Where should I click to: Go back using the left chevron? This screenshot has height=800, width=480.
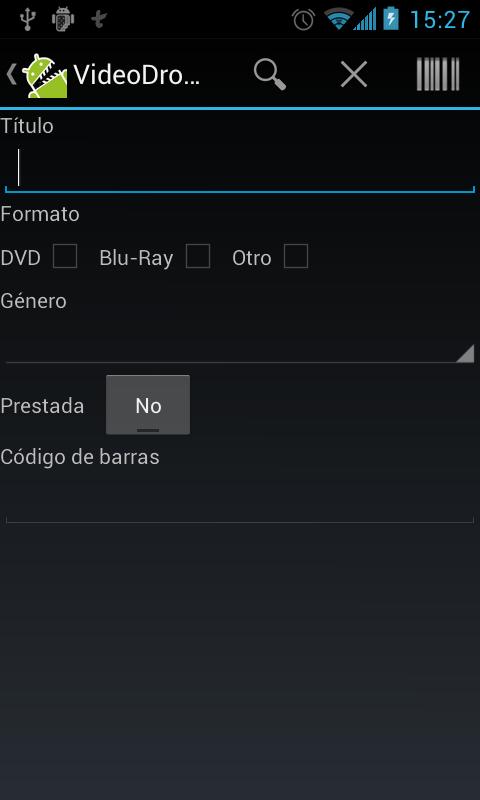(11, 74)
